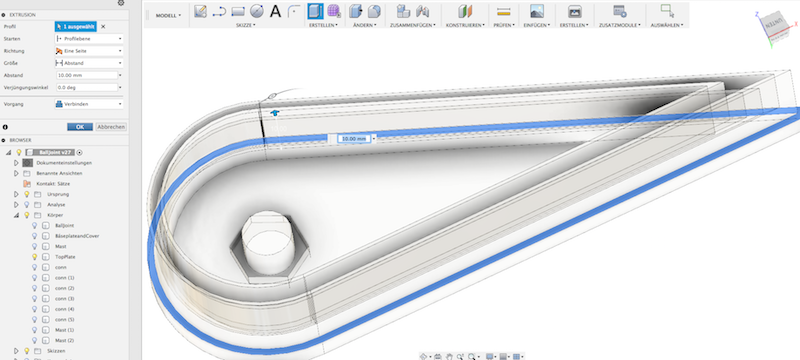Viewport: 800px width, 360px height.
Task: Toggle visibility bulb of conn (1)
Action: coord(35,278)
